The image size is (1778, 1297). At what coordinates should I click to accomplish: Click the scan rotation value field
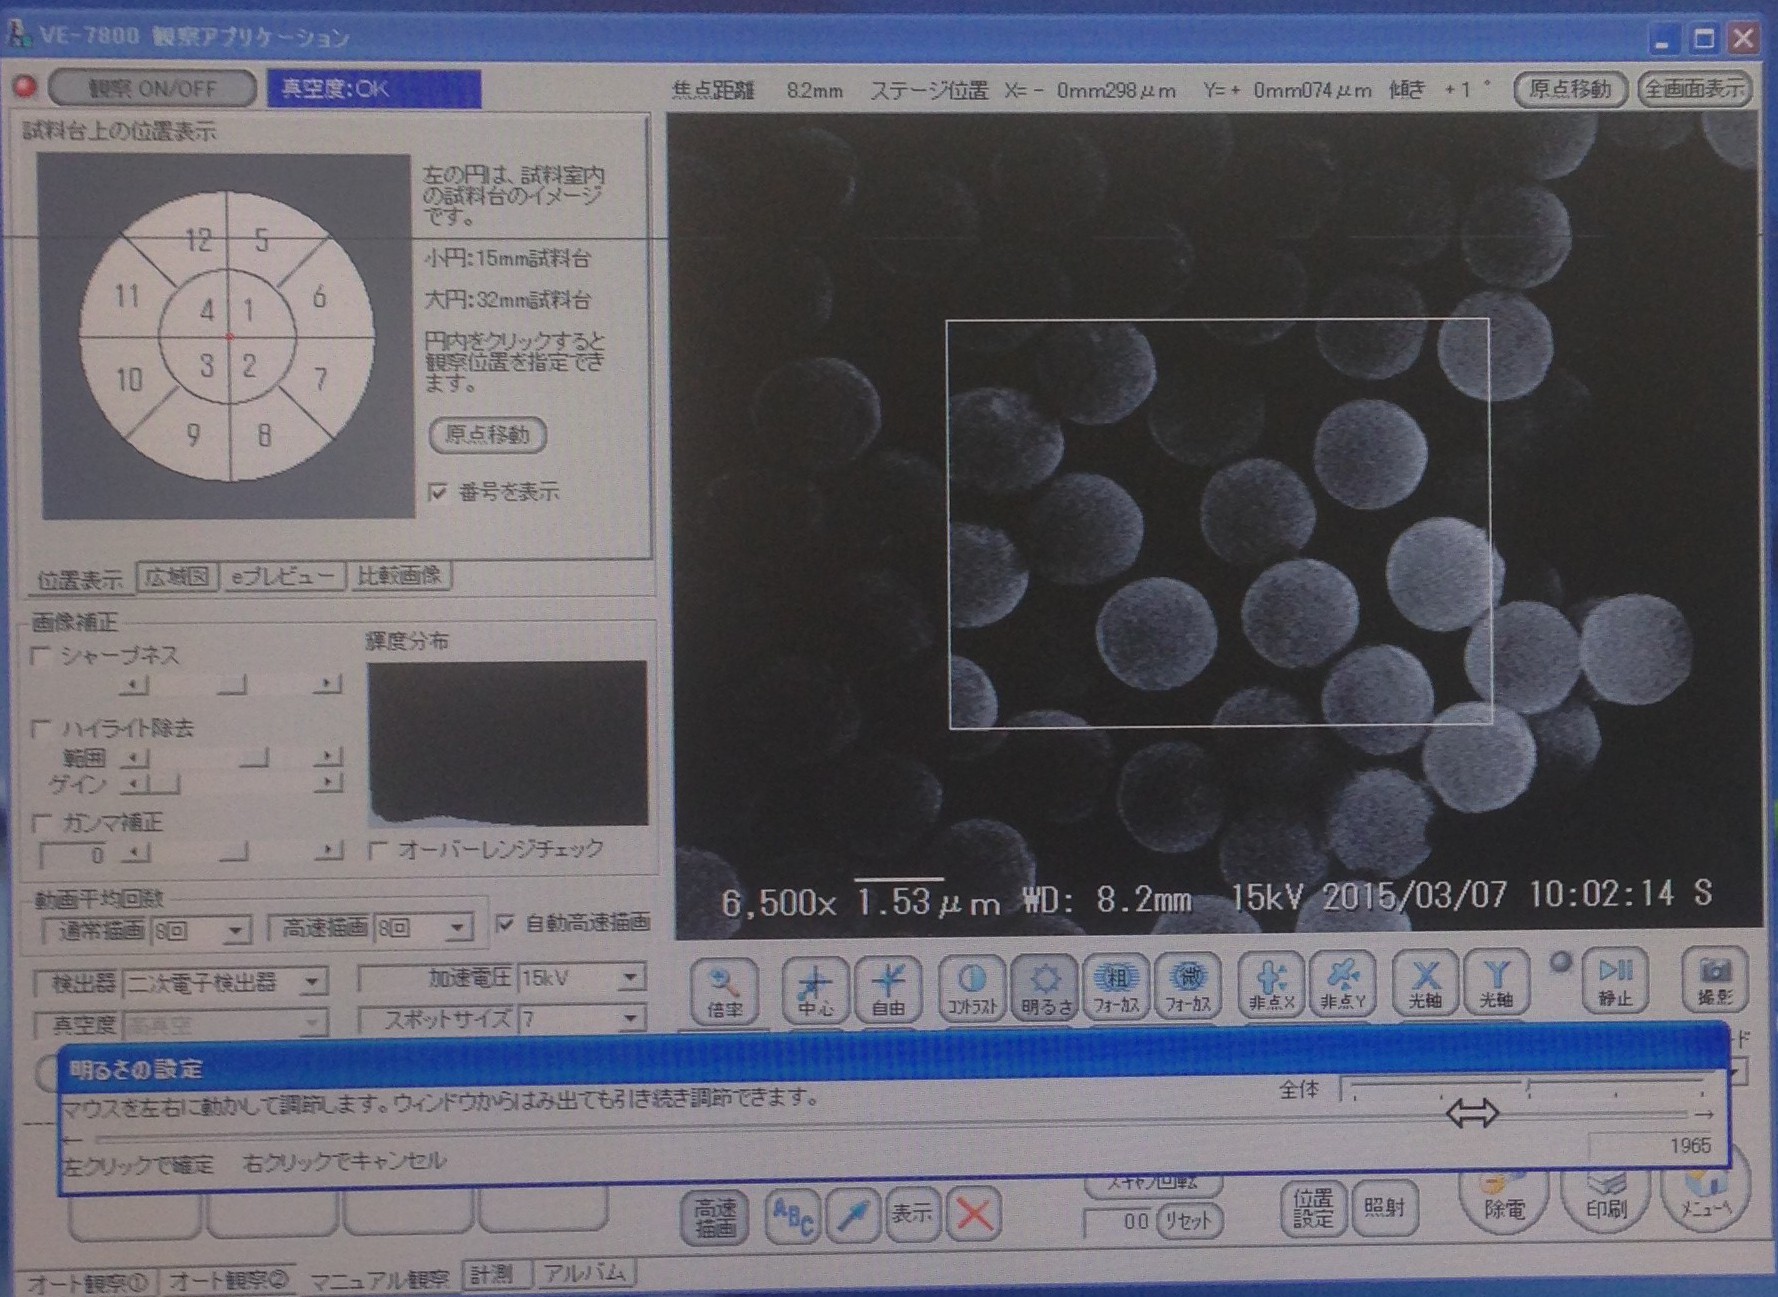tap(1118, 1222)
